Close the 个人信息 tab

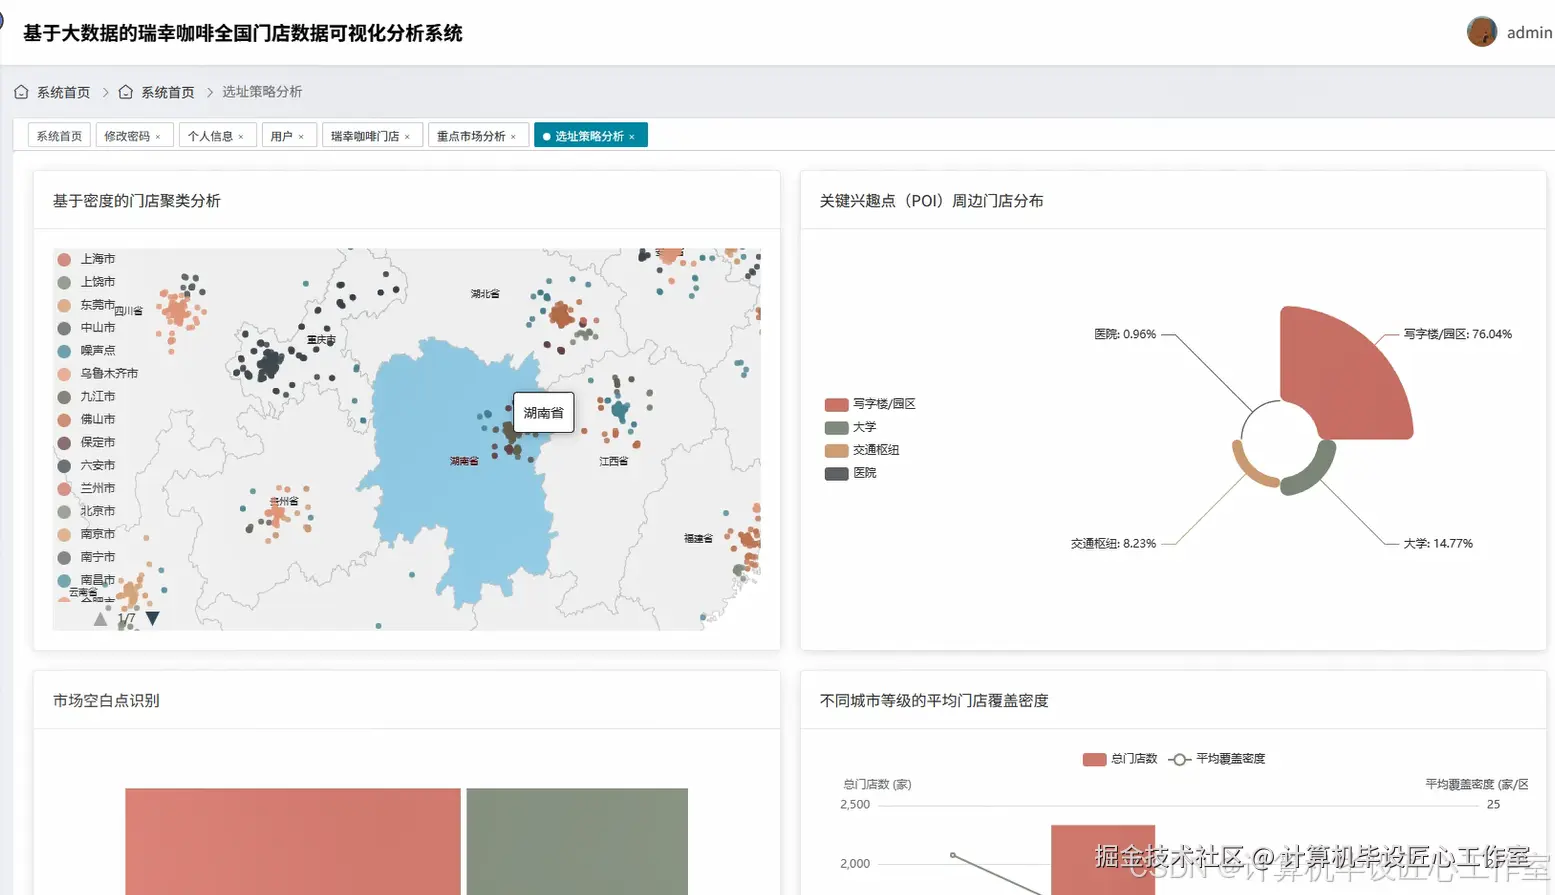(241, 137)
